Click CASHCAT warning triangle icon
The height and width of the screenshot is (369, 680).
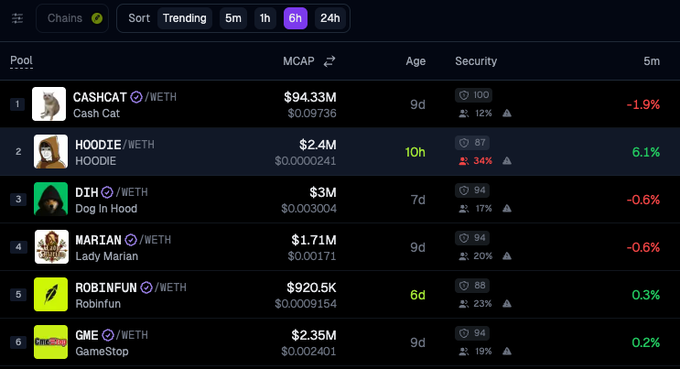pyautogui.click(x=507, y=113)
